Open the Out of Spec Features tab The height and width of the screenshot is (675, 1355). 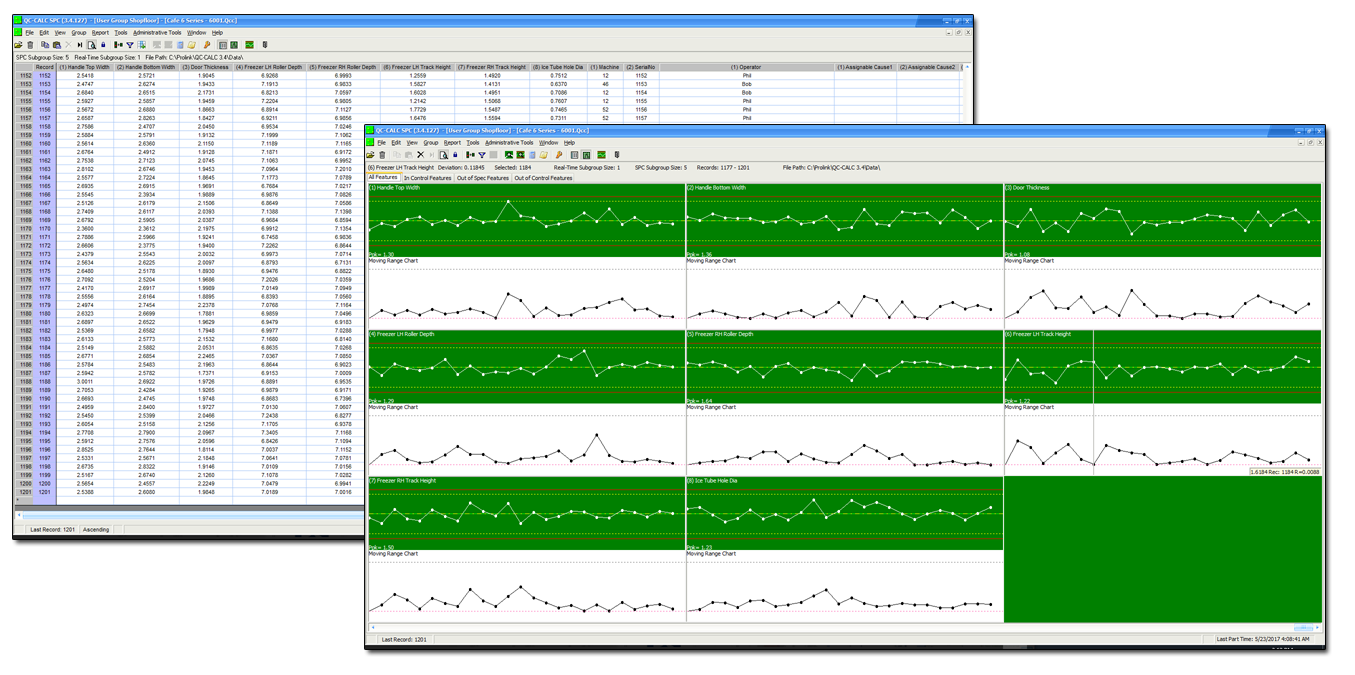(x=482, y=178)
